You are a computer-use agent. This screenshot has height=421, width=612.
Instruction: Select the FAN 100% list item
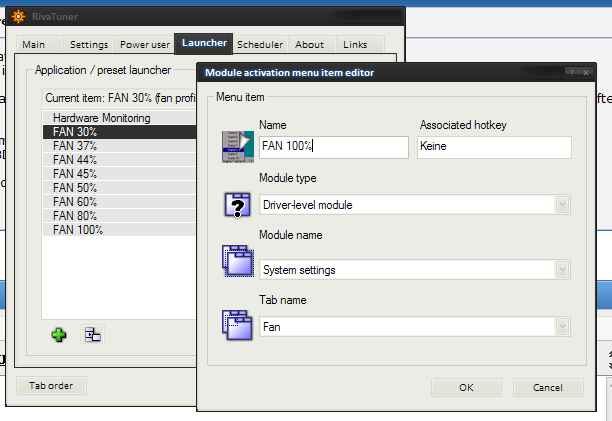click(x=119, y=230)
